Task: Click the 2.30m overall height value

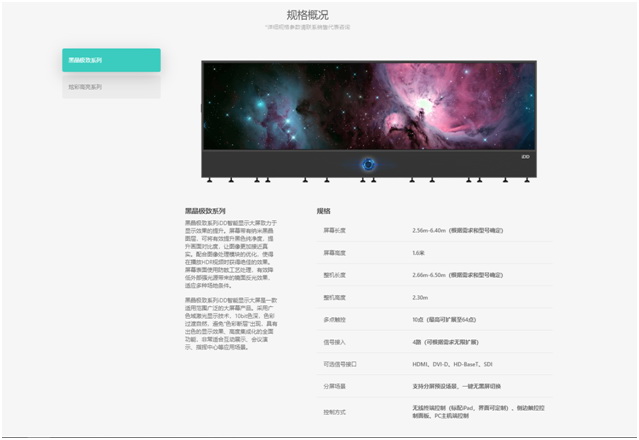Action: pyautogui.click(x=420, y=297)
